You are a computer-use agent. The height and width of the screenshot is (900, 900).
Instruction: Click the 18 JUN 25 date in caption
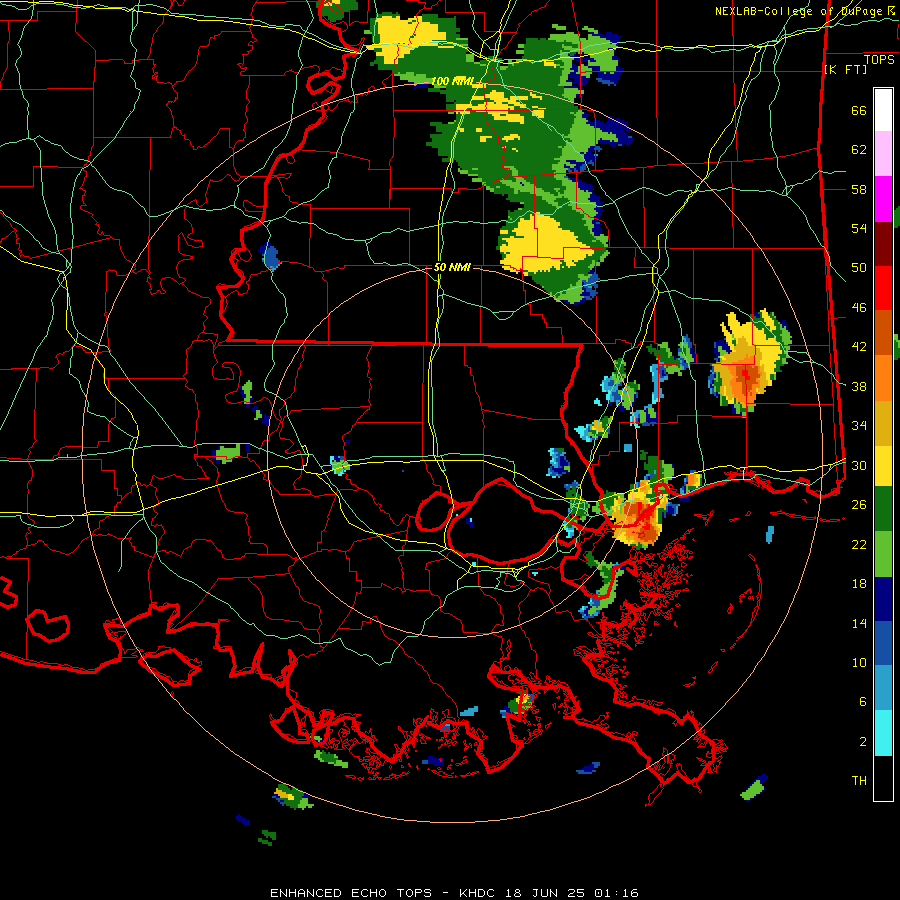[x=546, y=893]
